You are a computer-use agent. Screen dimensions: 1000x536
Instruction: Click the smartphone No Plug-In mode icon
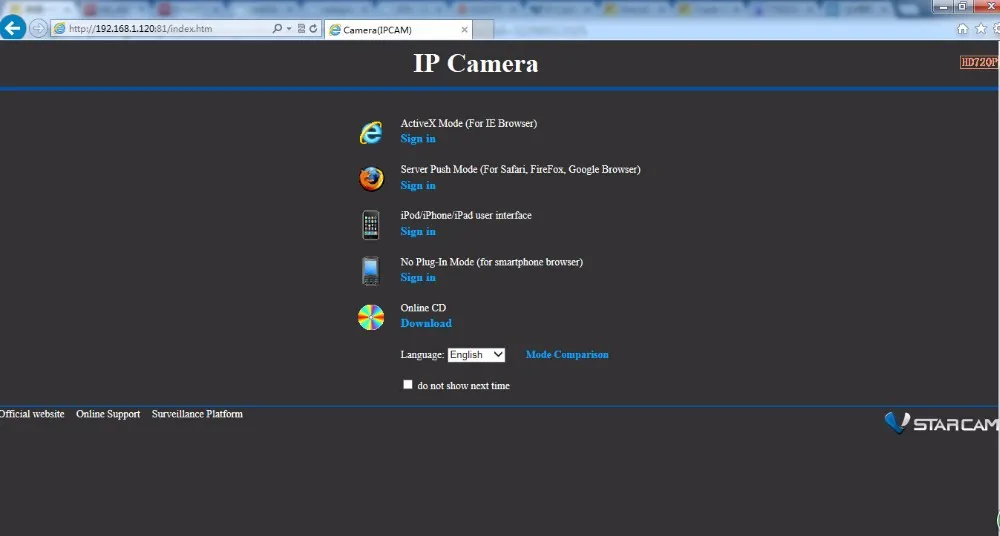pos(370,271)
